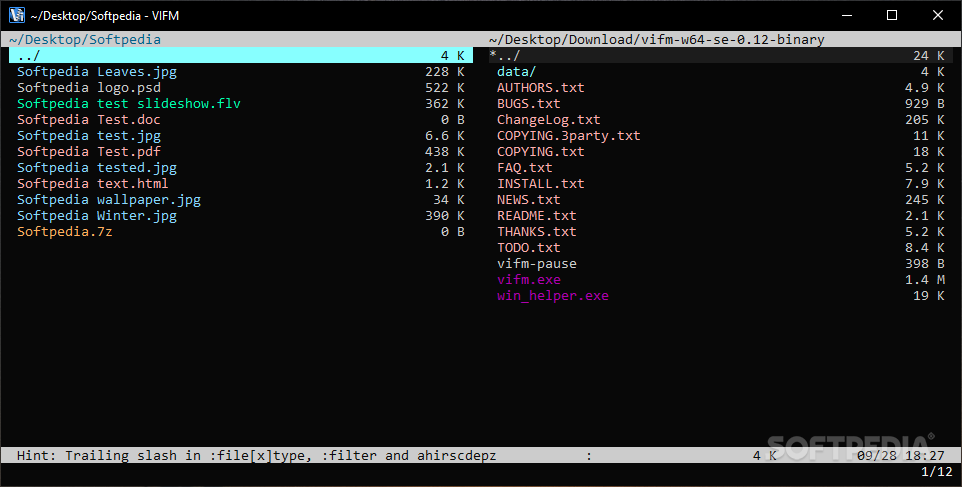Click 522 K size of logo.psd
This screenshot has width=962, height=487.
coord(445,88)
